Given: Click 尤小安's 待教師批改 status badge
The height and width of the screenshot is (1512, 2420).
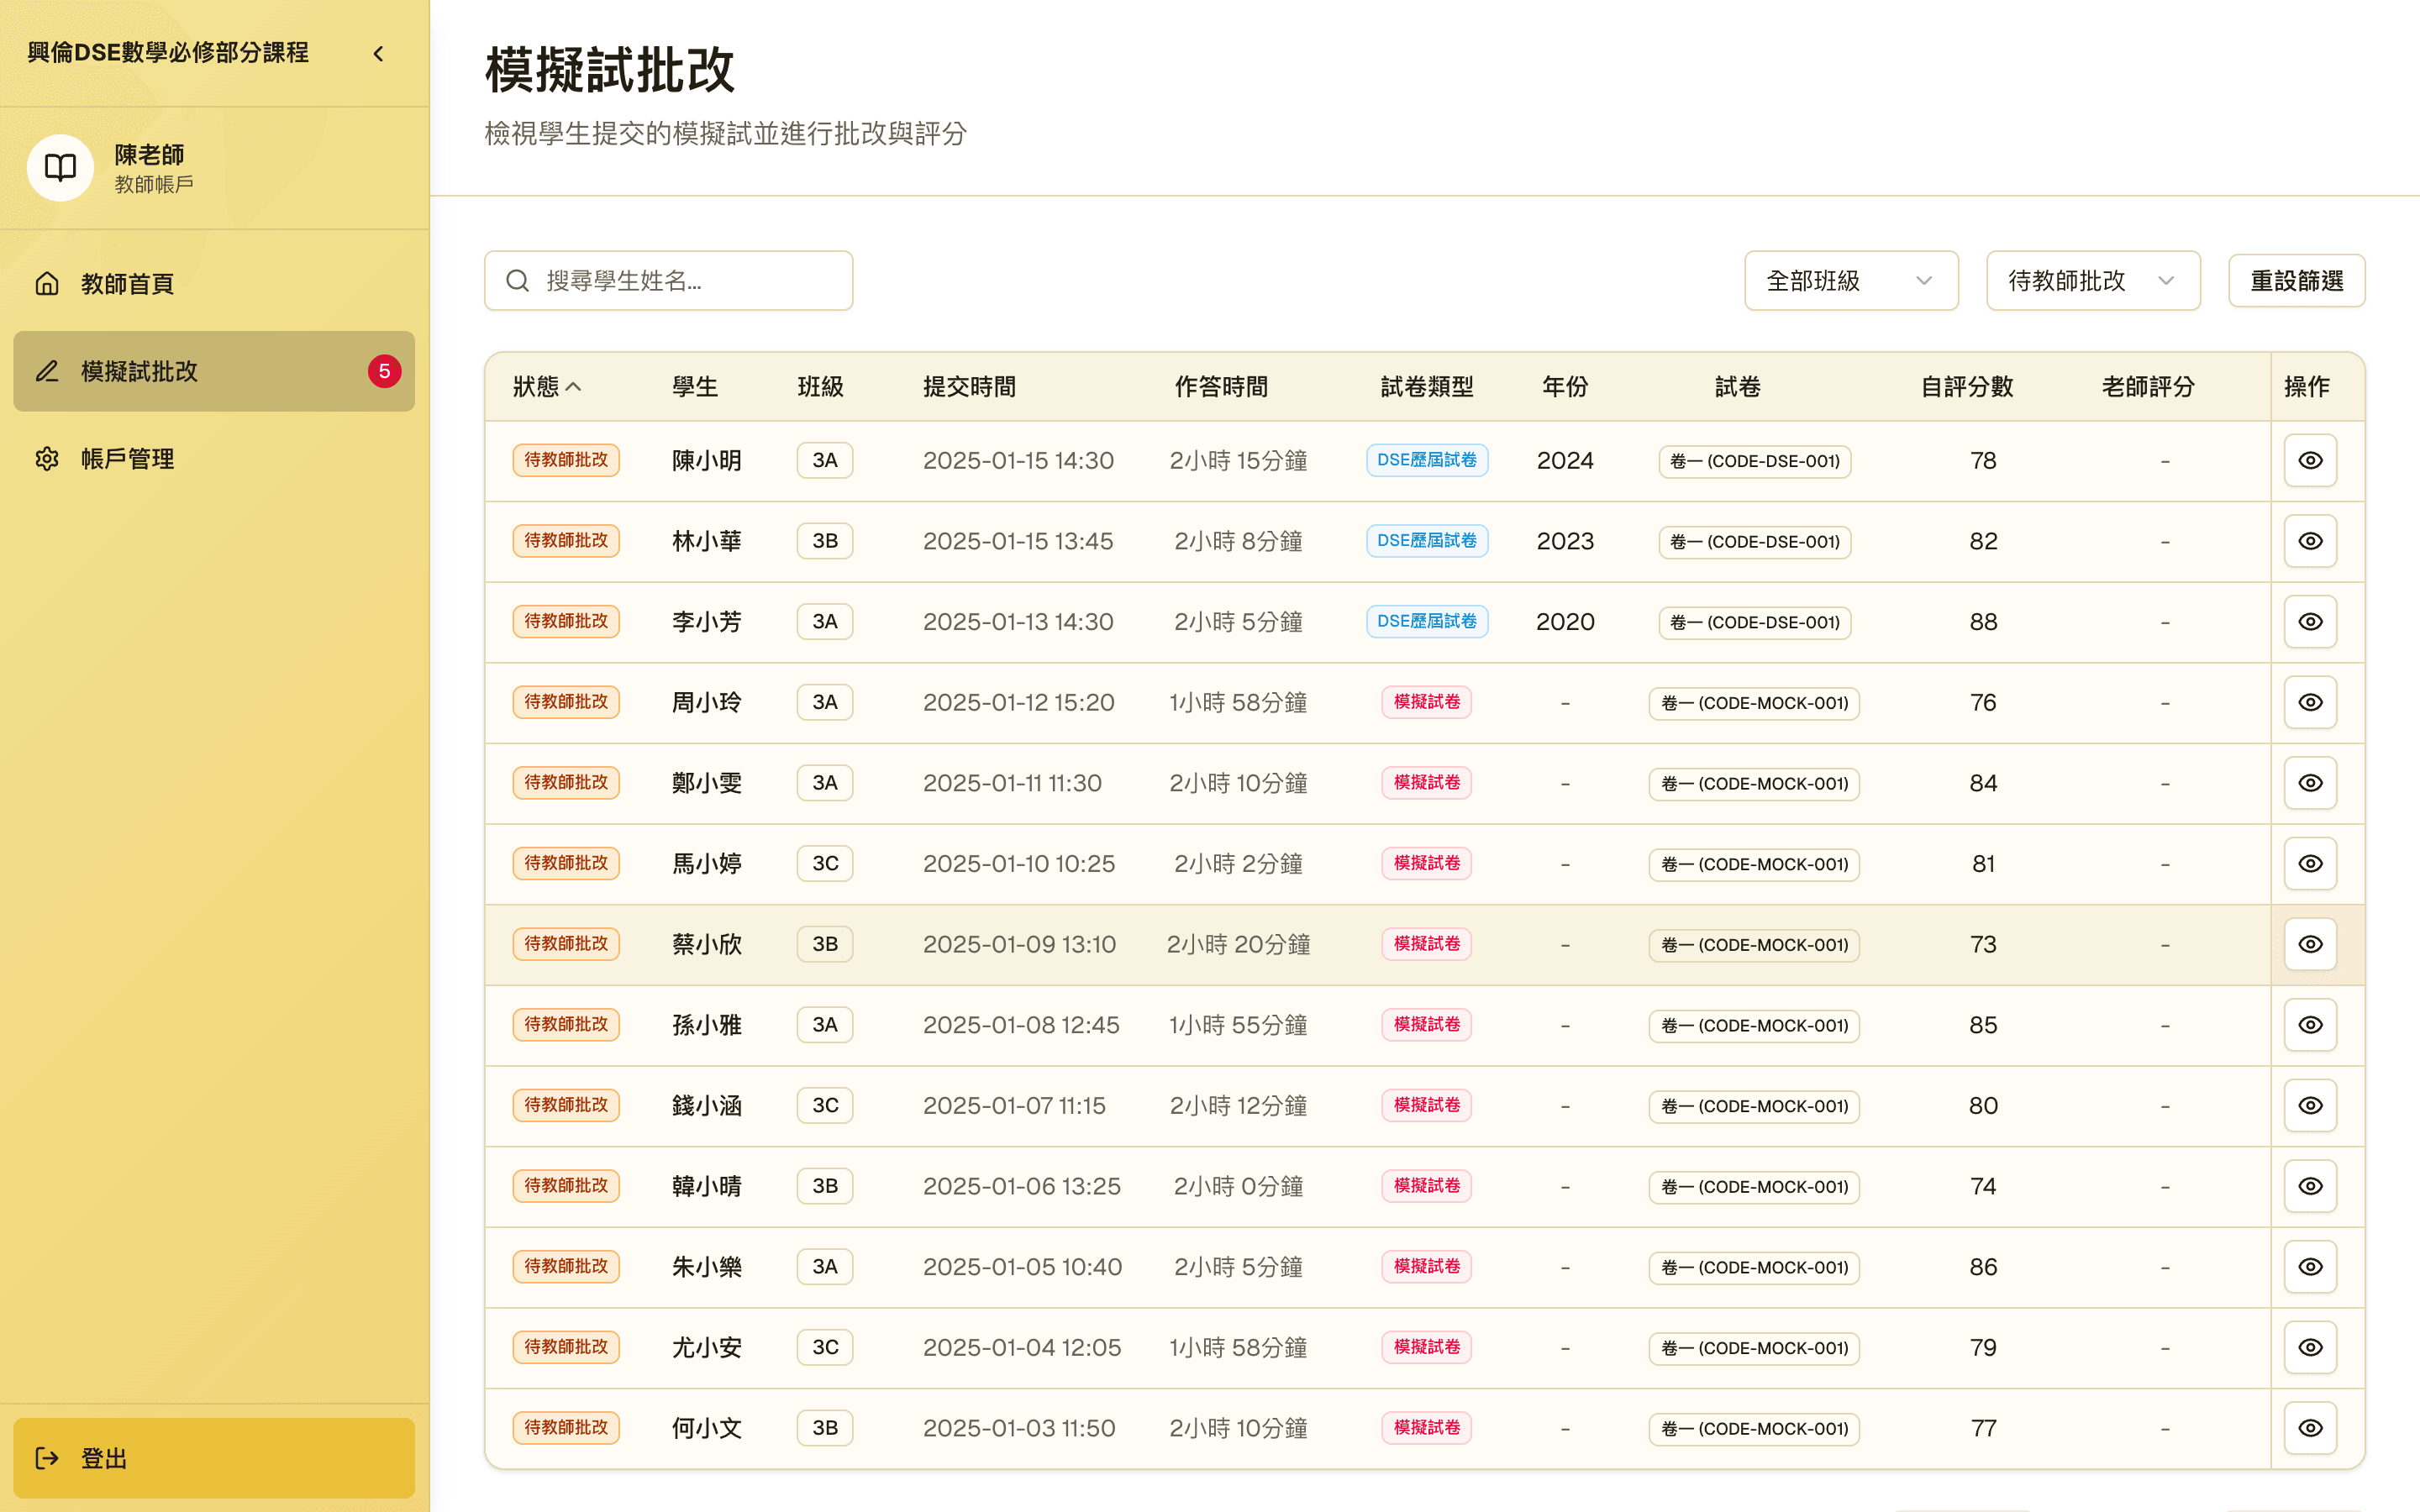Looking at the screenshot, I should [x=566, y=1347].
